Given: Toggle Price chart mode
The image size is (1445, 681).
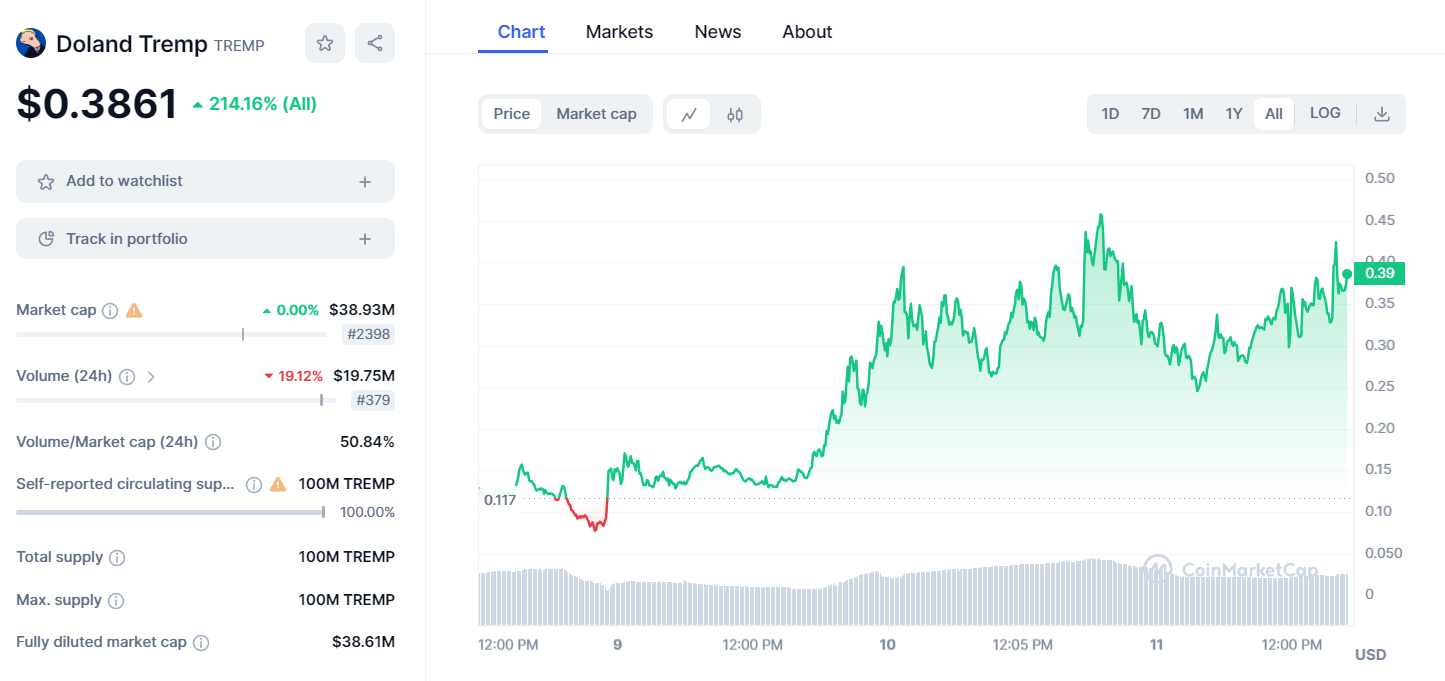Looking at the screenshot, I should tap(512, 114).
